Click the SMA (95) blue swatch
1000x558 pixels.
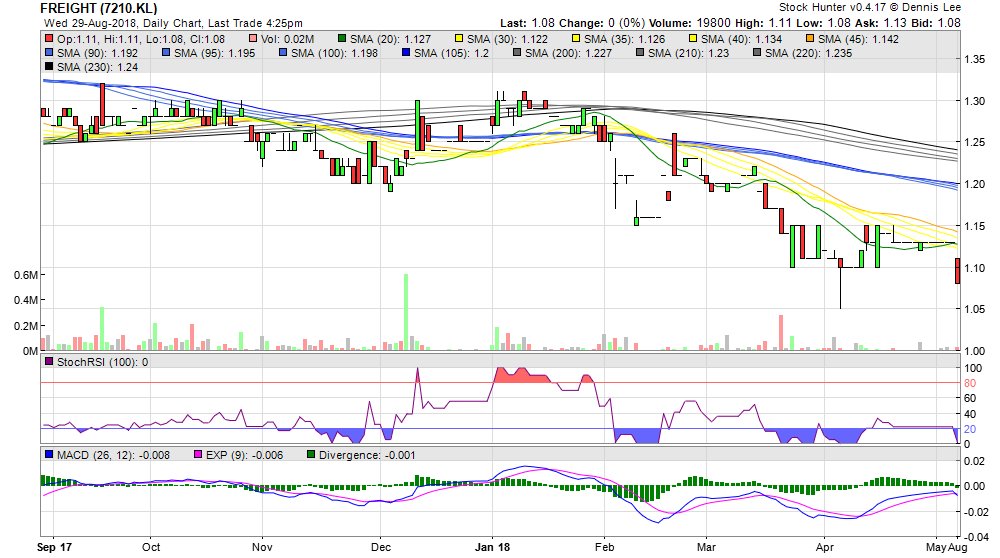166,53
